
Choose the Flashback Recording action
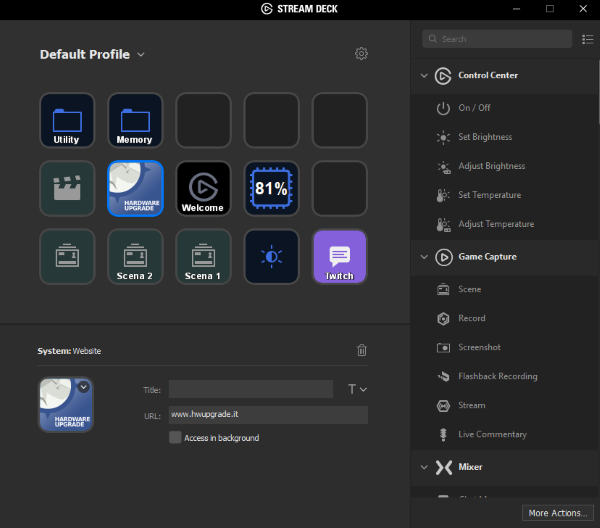tap(505, 376)
